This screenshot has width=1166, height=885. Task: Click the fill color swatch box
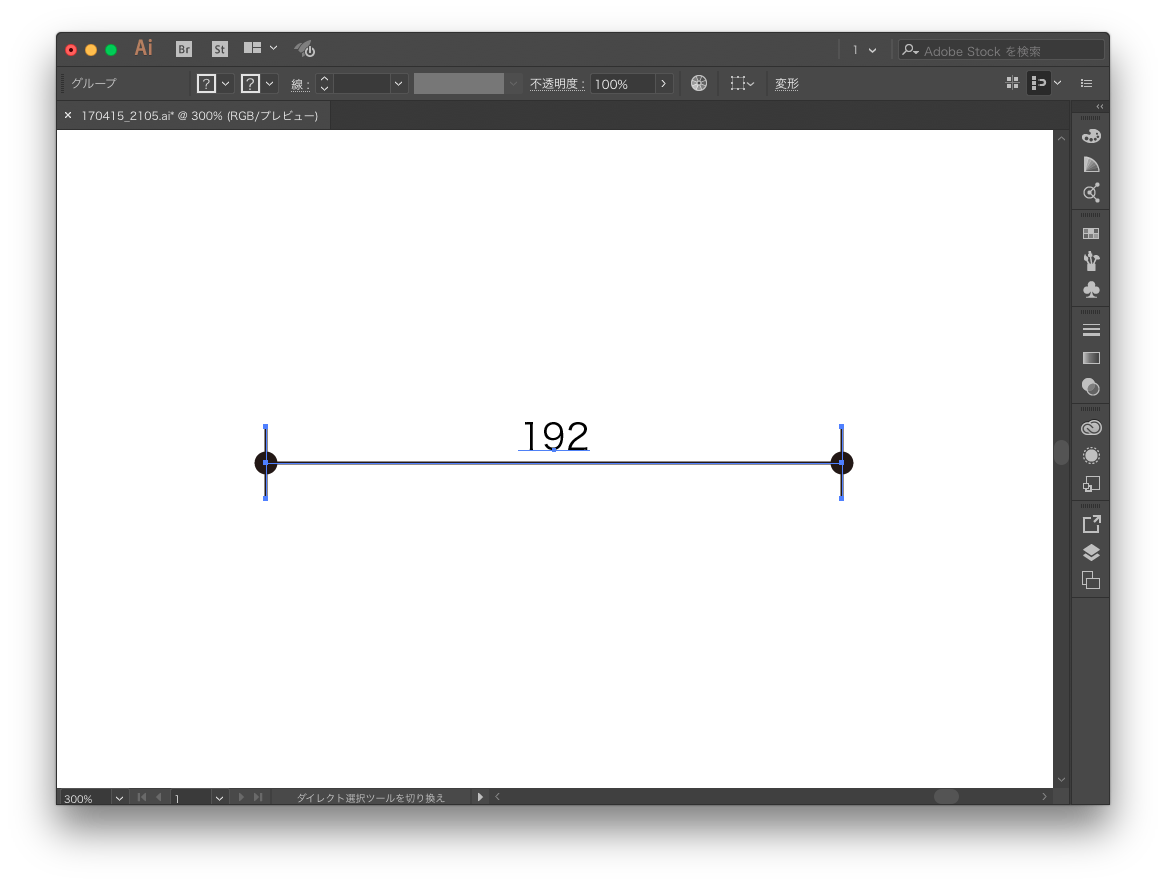[206, 83]
